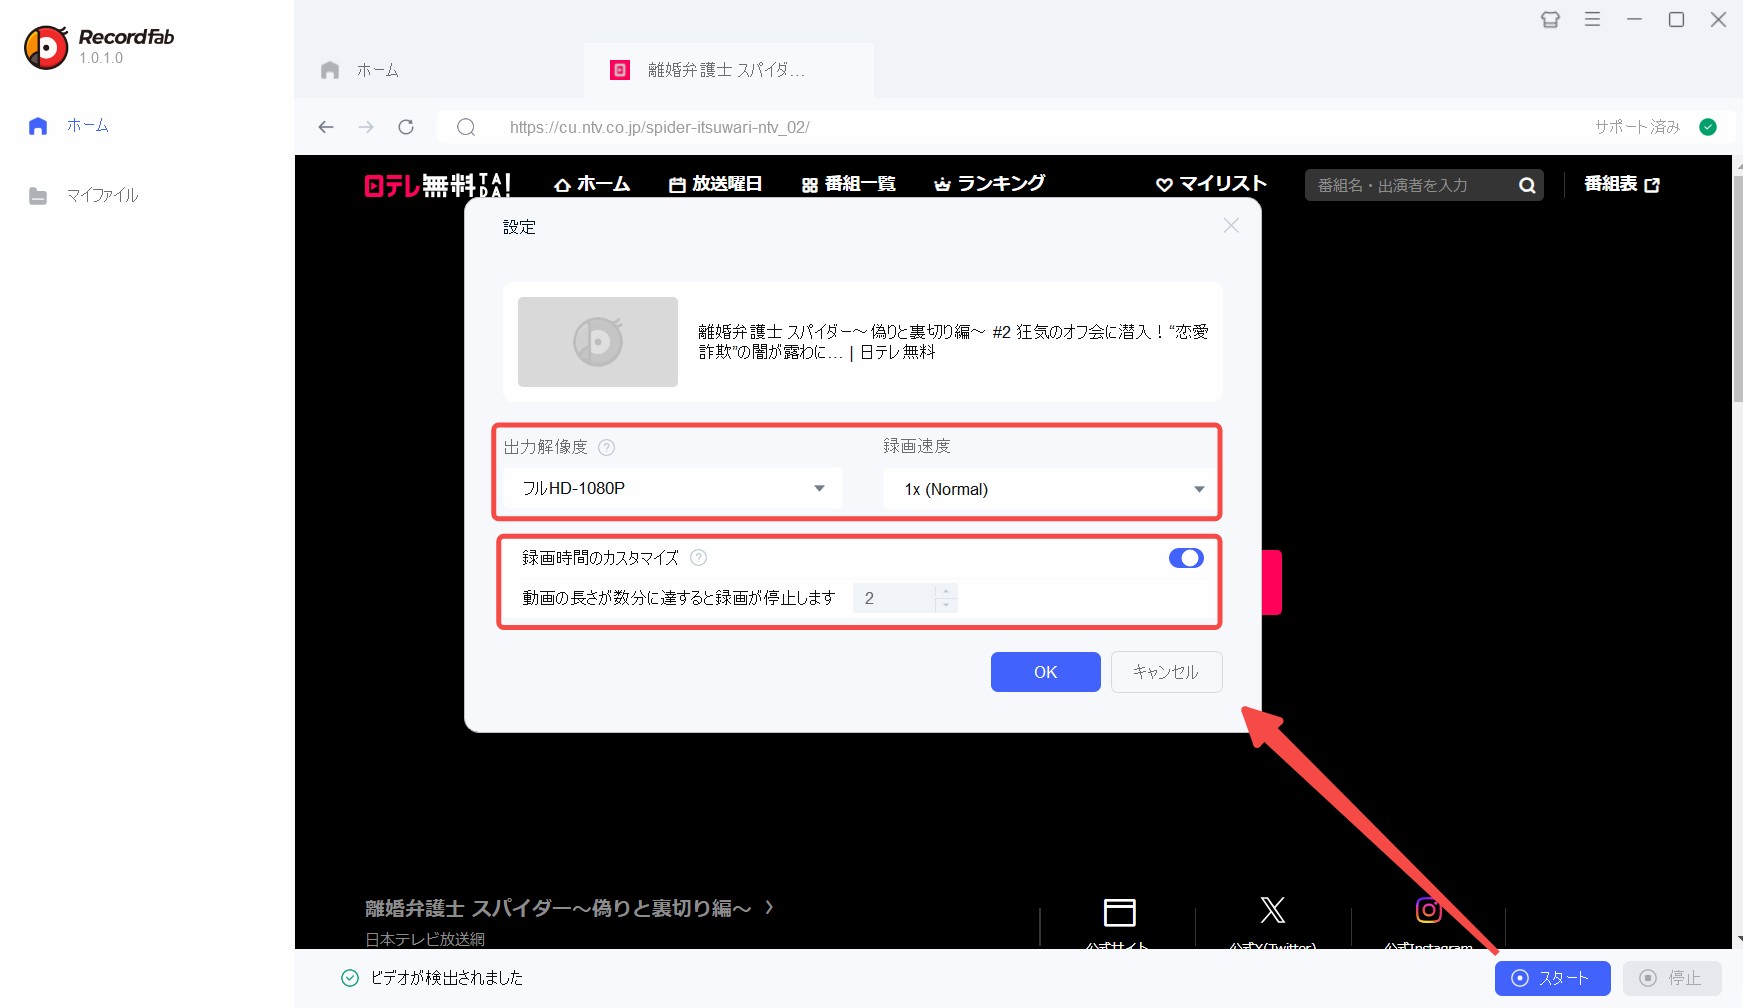Viewport: 1743px width, 1008px height.
Task: Click the 日テレ無料TADA logo
Action: [x=438, y=185]
